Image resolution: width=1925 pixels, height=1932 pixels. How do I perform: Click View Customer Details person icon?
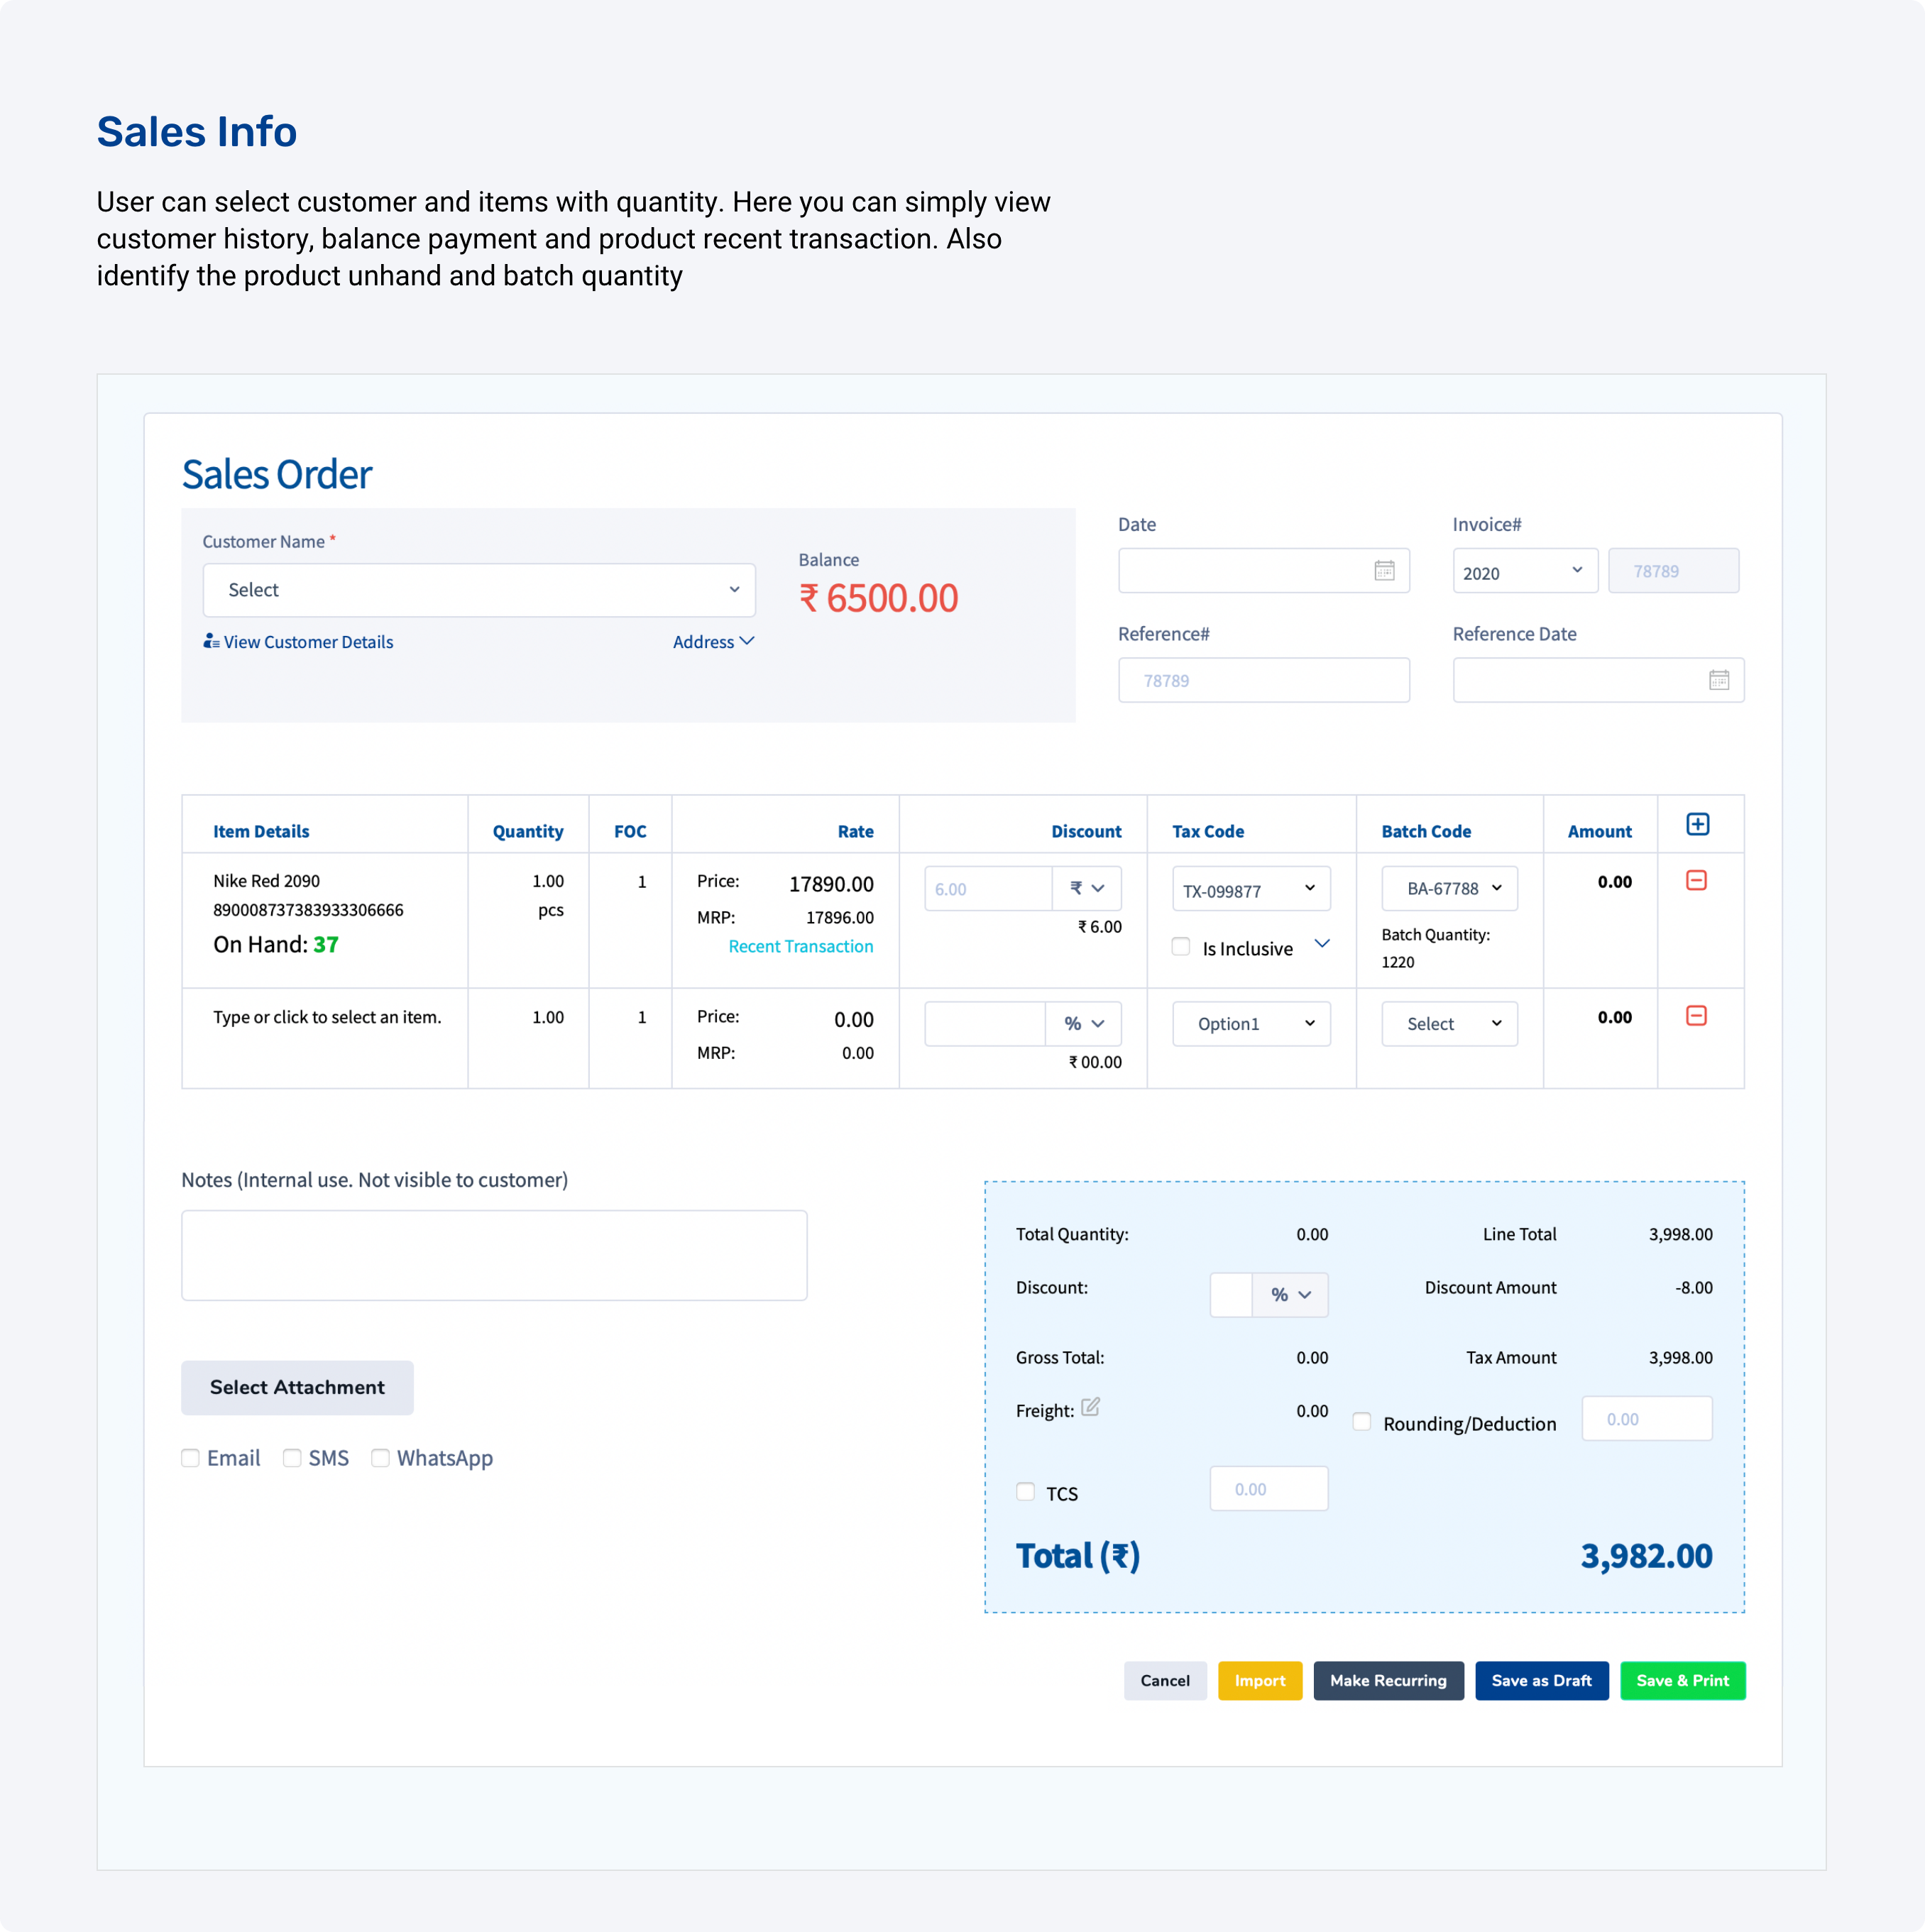211,641
